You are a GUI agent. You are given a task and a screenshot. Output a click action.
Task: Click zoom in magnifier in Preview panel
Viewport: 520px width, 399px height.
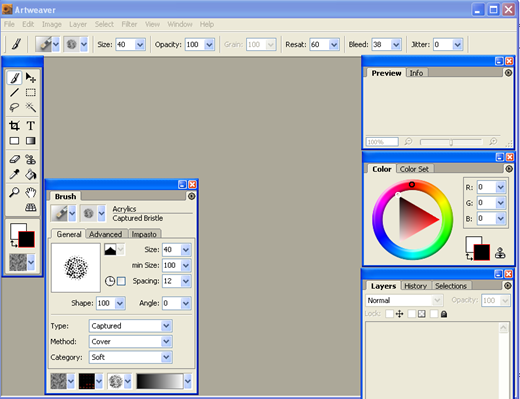coord(493,142)
